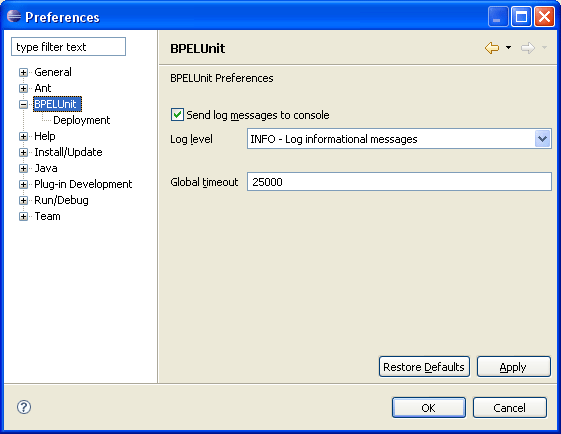Click the yellow back navigation arrow
This screenshot has height=434, width=561.
point(492,48)
